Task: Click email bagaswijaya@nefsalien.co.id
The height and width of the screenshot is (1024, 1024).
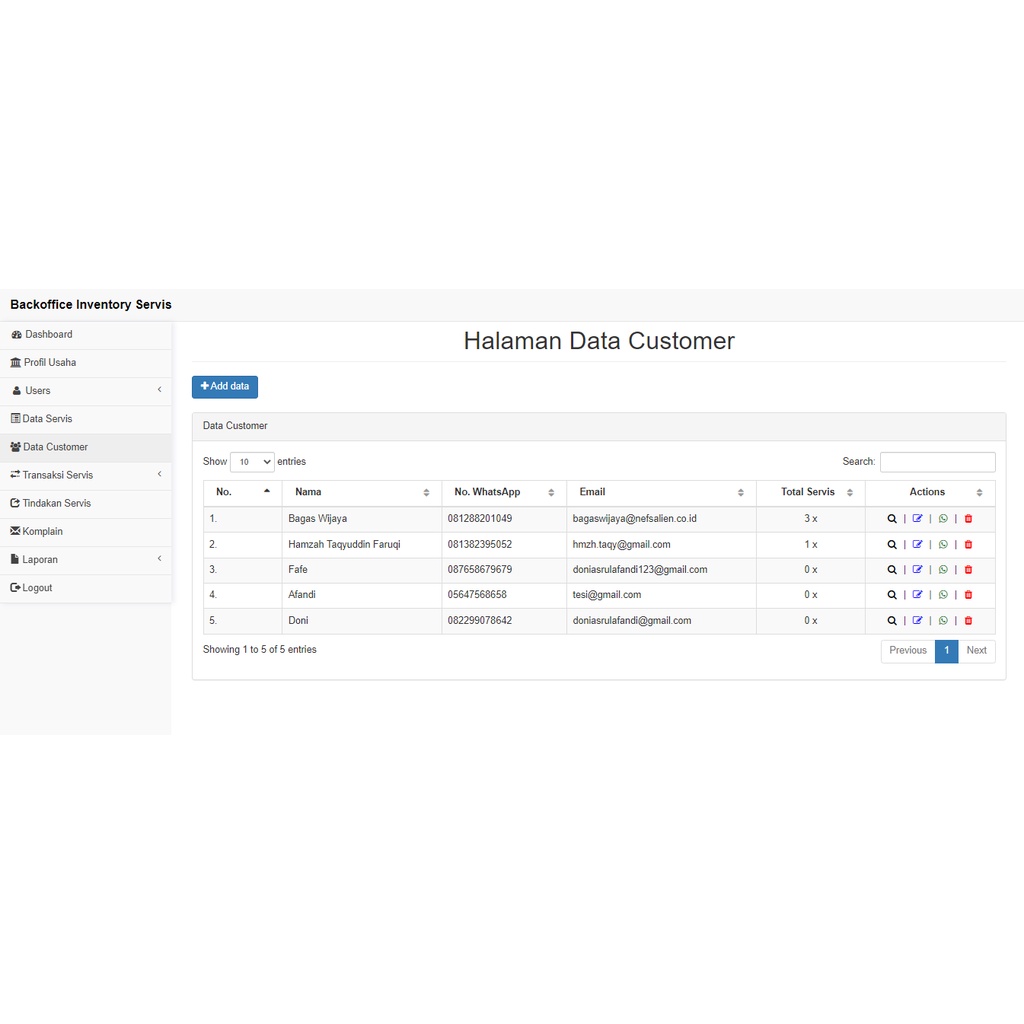Action: click(x=635, y=519)
